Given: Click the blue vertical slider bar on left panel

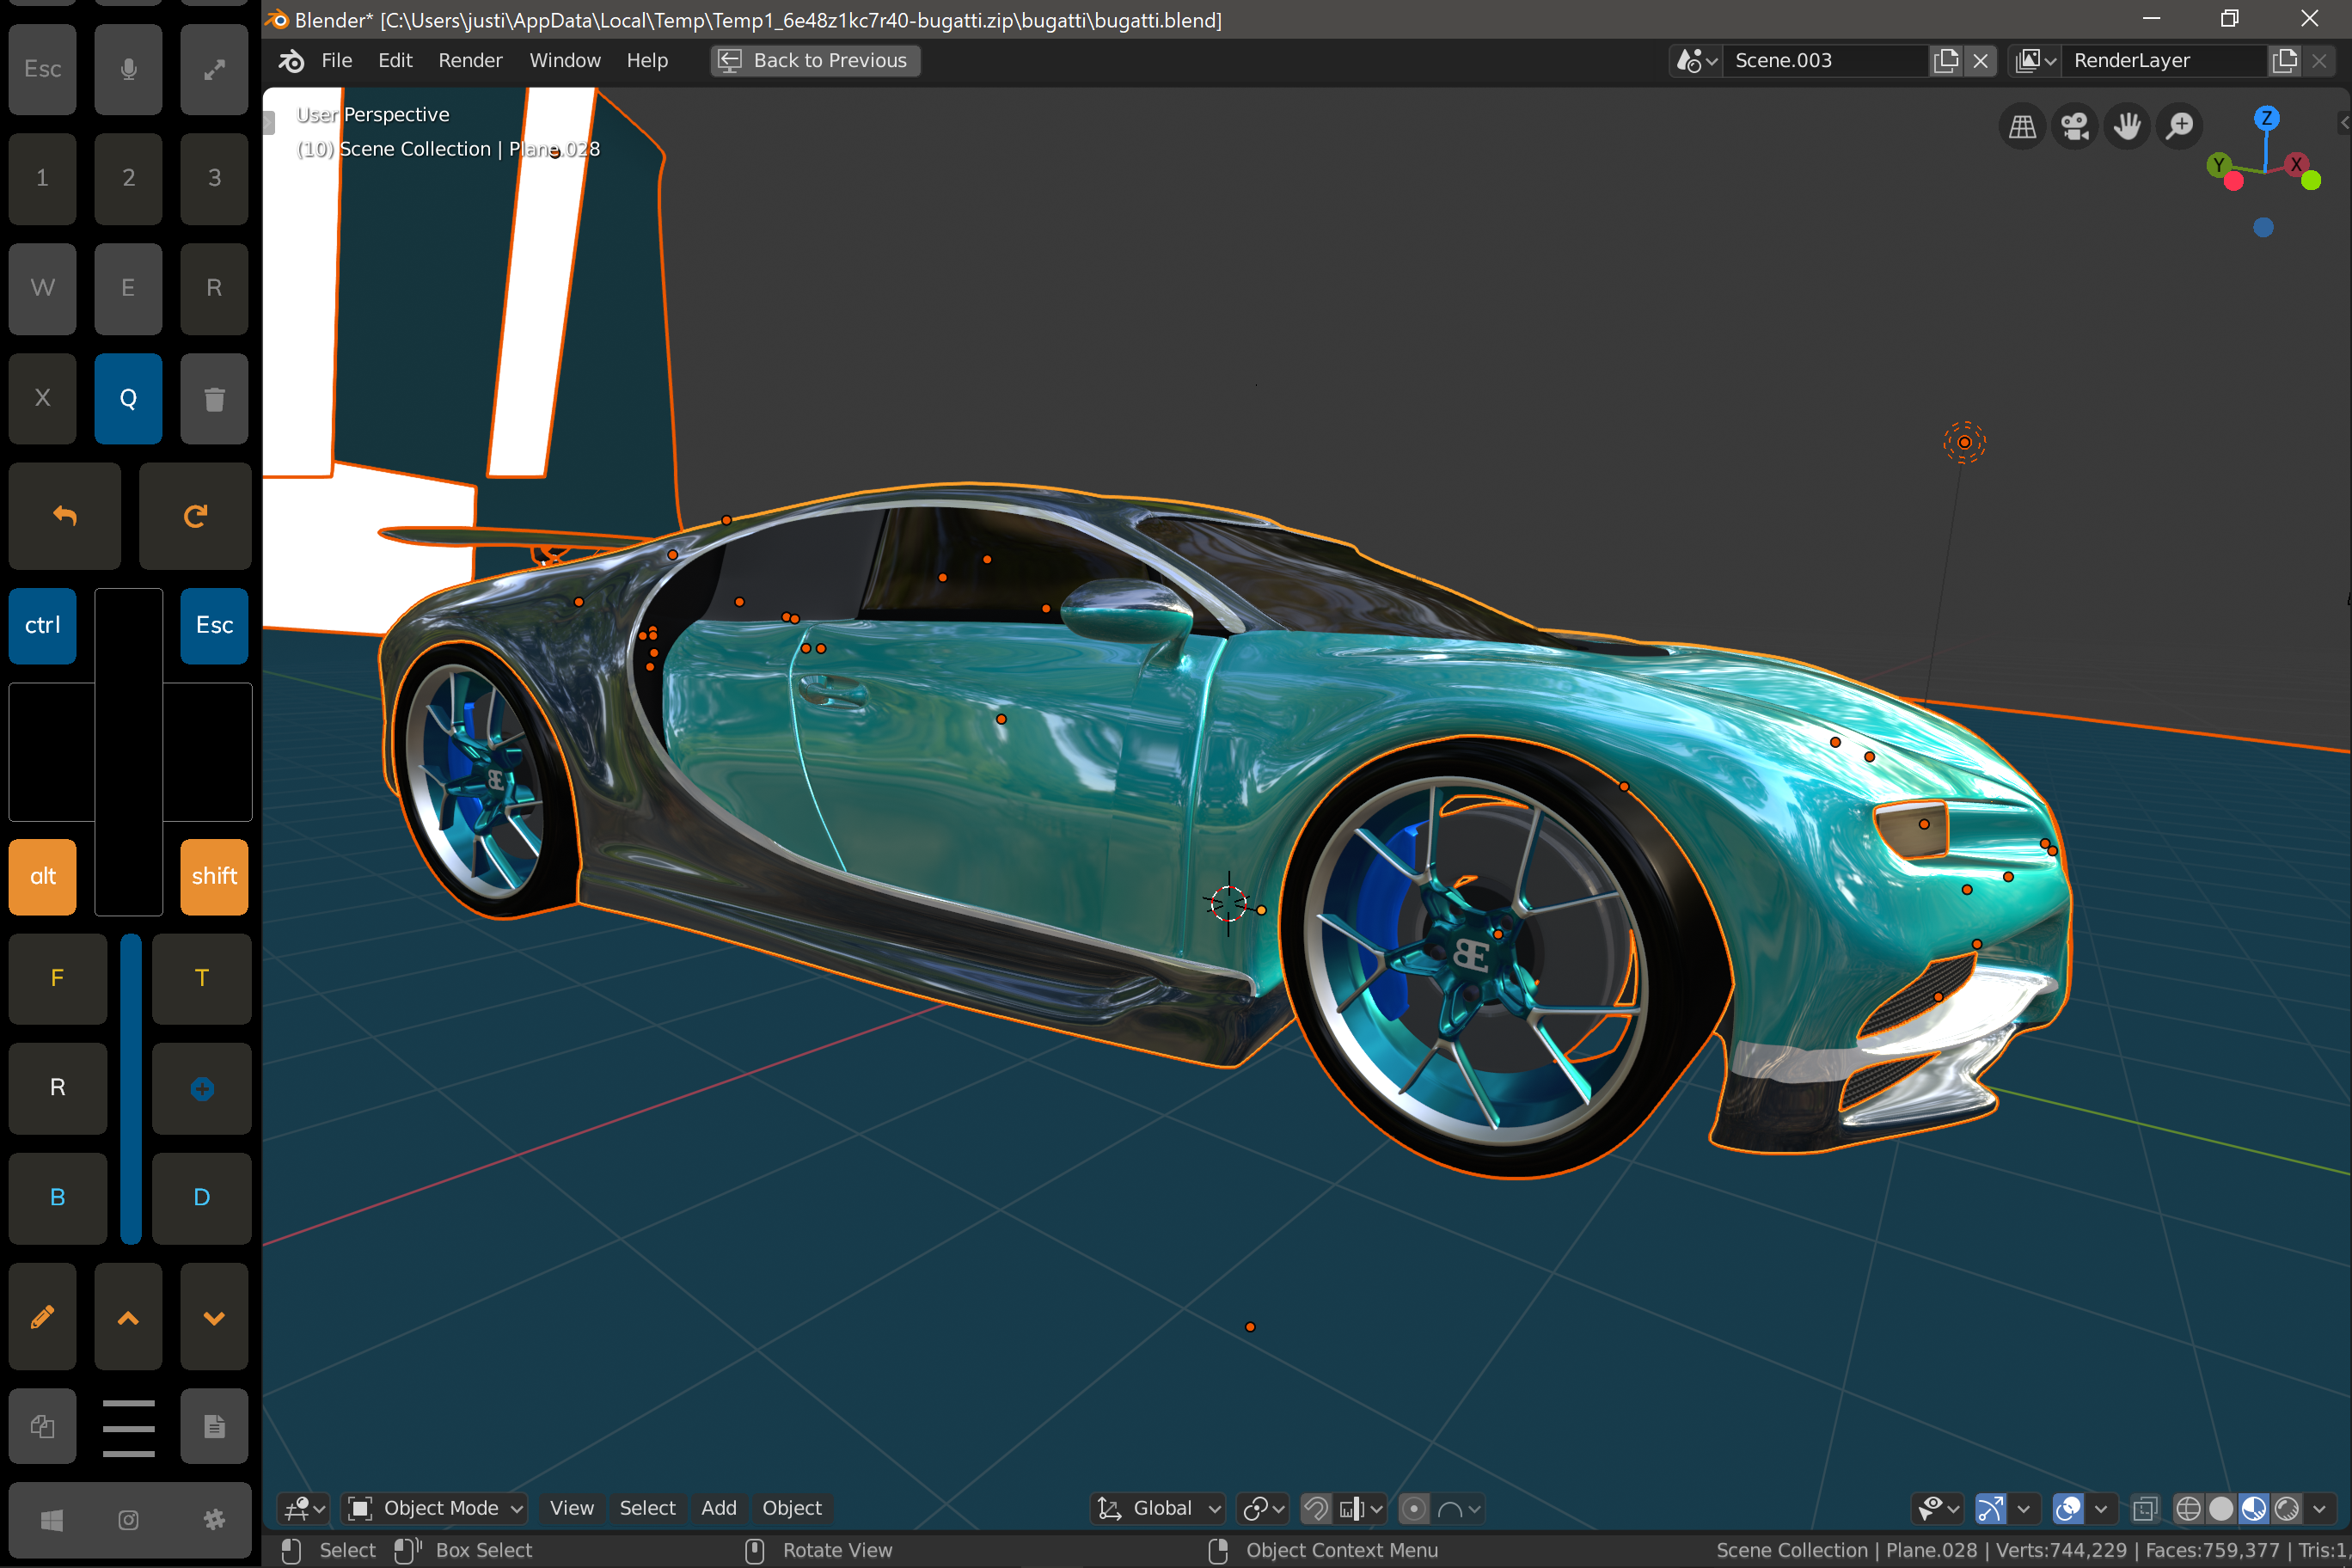Looking at the screenshot, I should pos(130,1089).
